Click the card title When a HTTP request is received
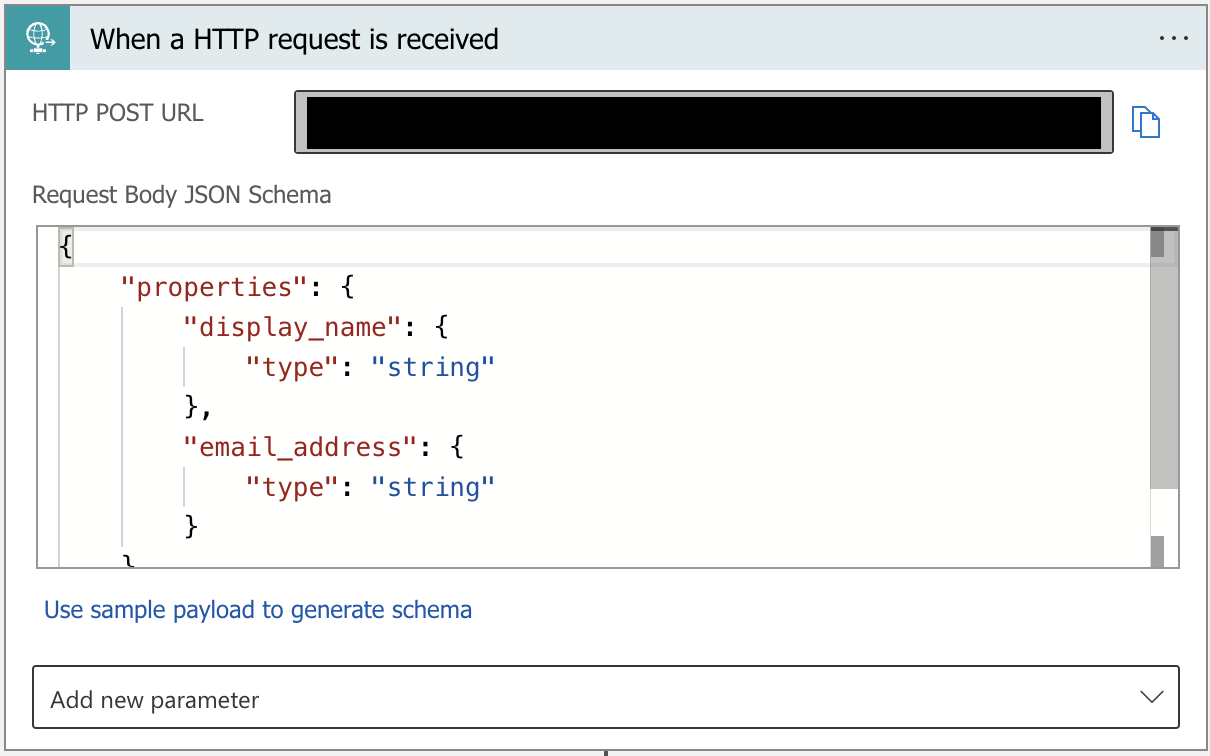The height and width of the screenshot is (756, 1210). coord(294,39)
